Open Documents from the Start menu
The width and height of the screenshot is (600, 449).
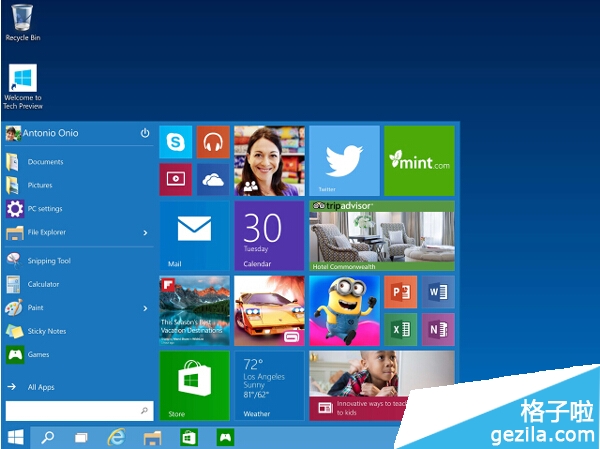coord(79,162)
